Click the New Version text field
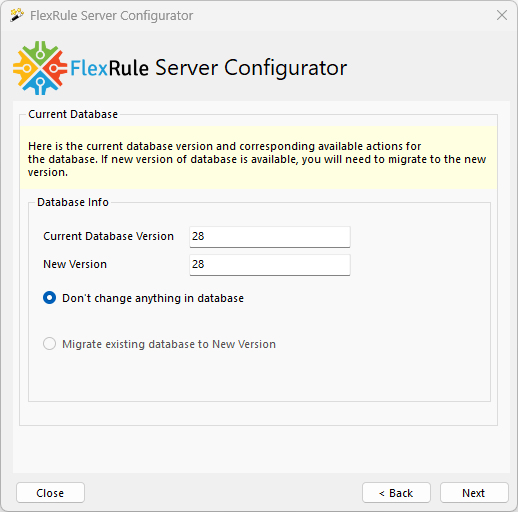 click(x=270, y=265)
